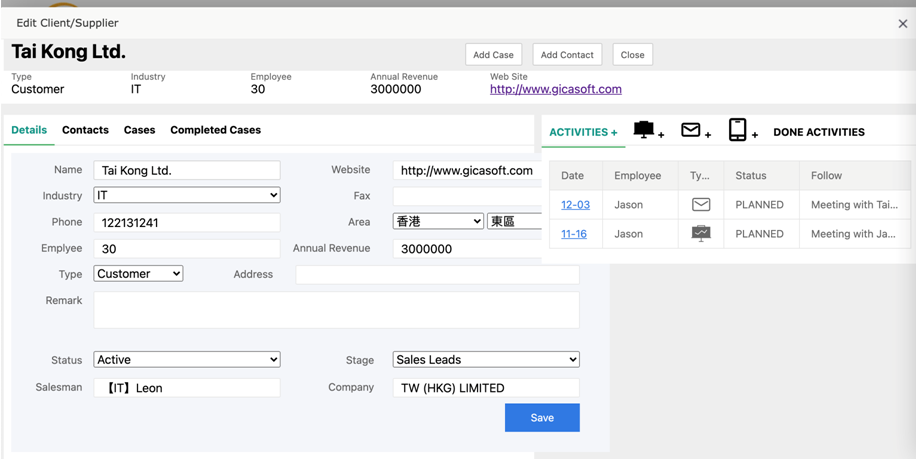This screenshot has width=916, height=459.
Task: Click the Add Case button
Action: pyautogui.click(x=493, y=55)
